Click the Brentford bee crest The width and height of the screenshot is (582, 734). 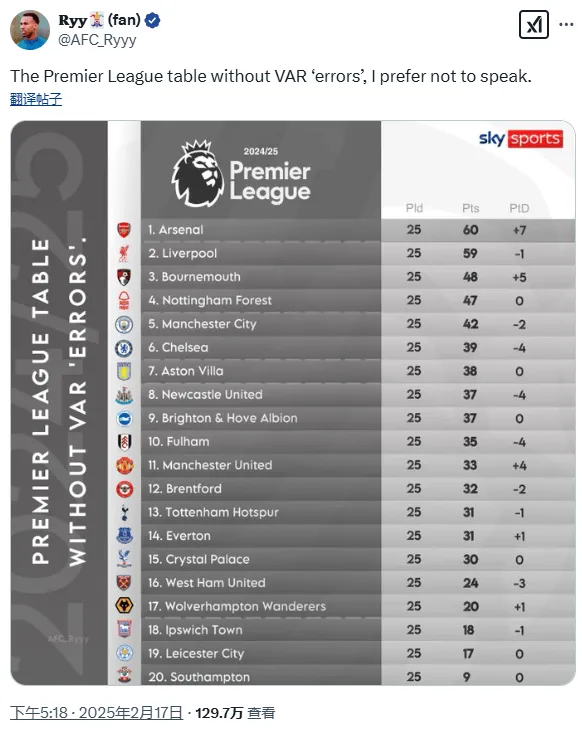tap(125, 489)
